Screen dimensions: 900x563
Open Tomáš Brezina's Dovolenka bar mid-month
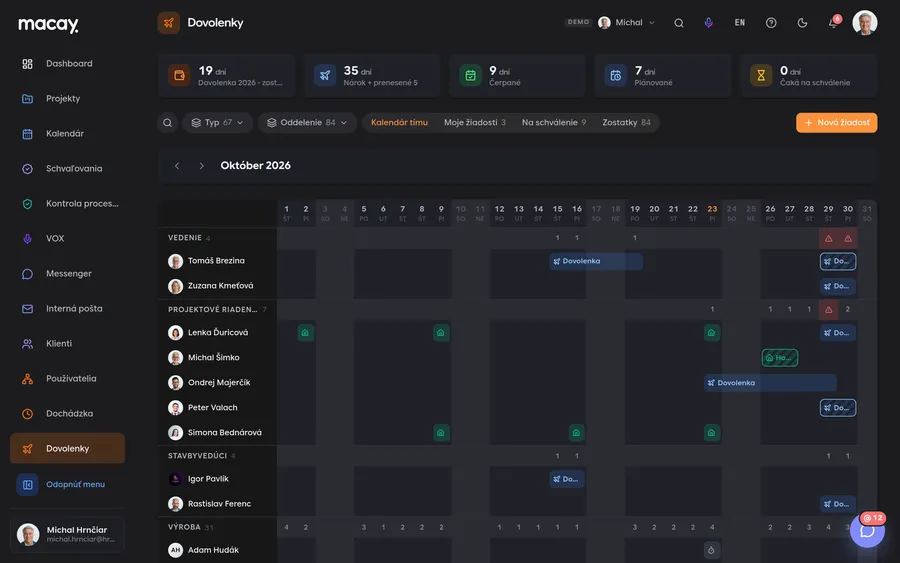(596, 261)
